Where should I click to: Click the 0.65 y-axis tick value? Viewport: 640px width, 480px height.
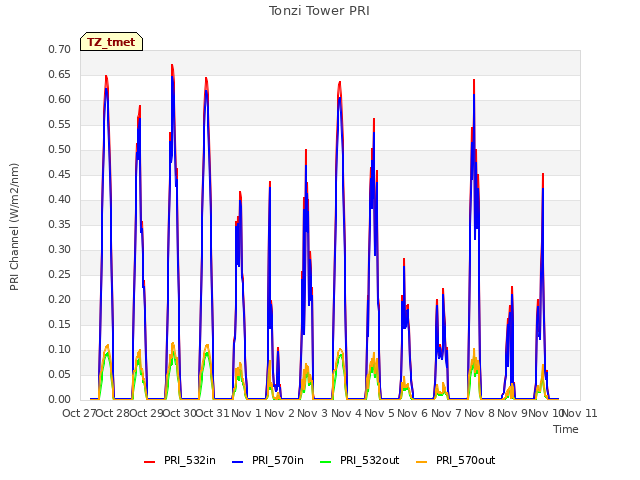click(x=60, y=74)
